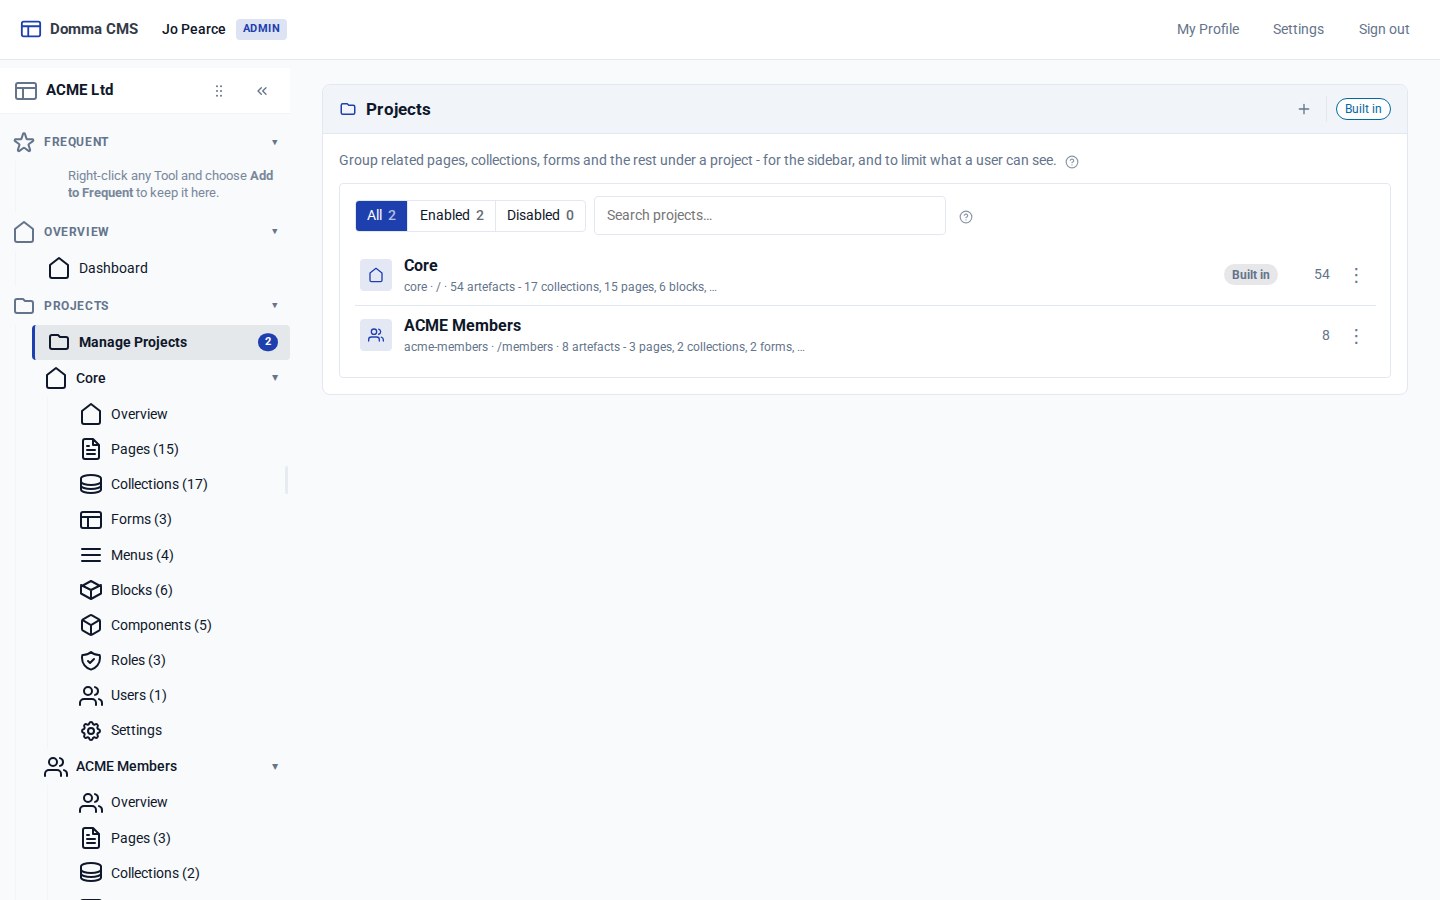
Task: Collapse the ACME Members project tree
Action: coord(275,767)
